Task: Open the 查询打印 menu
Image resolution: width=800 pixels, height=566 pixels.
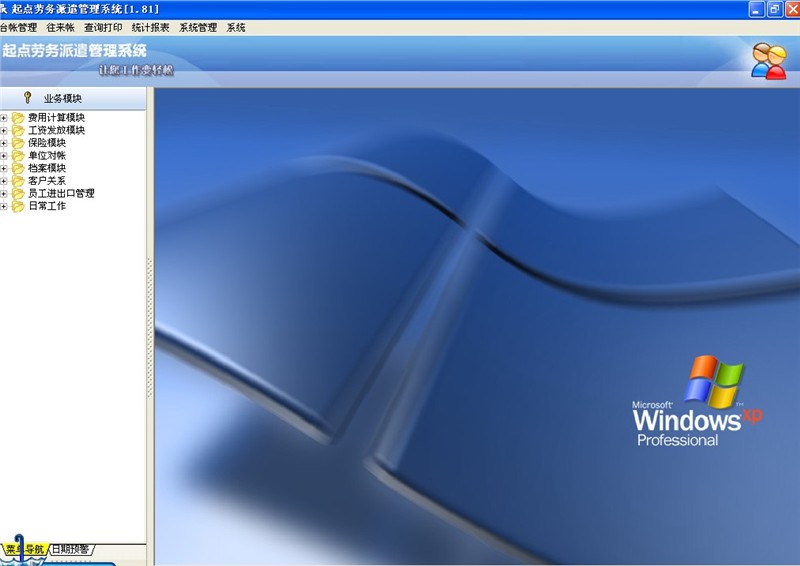Action: [x=103, y=28]
